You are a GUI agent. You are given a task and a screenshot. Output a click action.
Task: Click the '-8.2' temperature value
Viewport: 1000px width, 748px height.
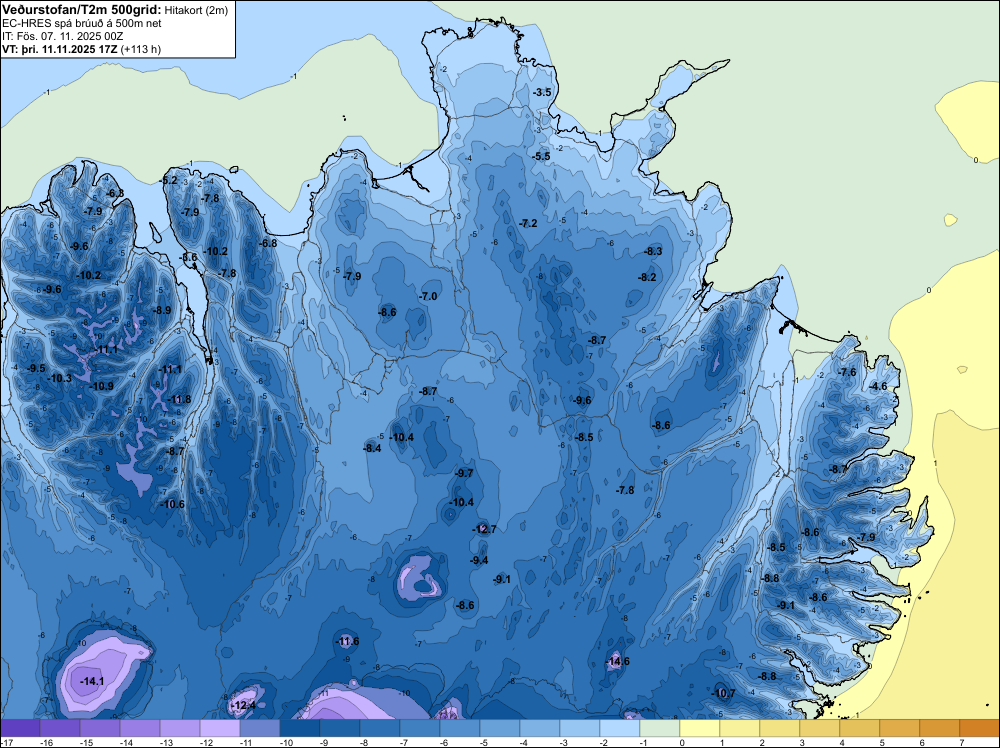point(647,277)
